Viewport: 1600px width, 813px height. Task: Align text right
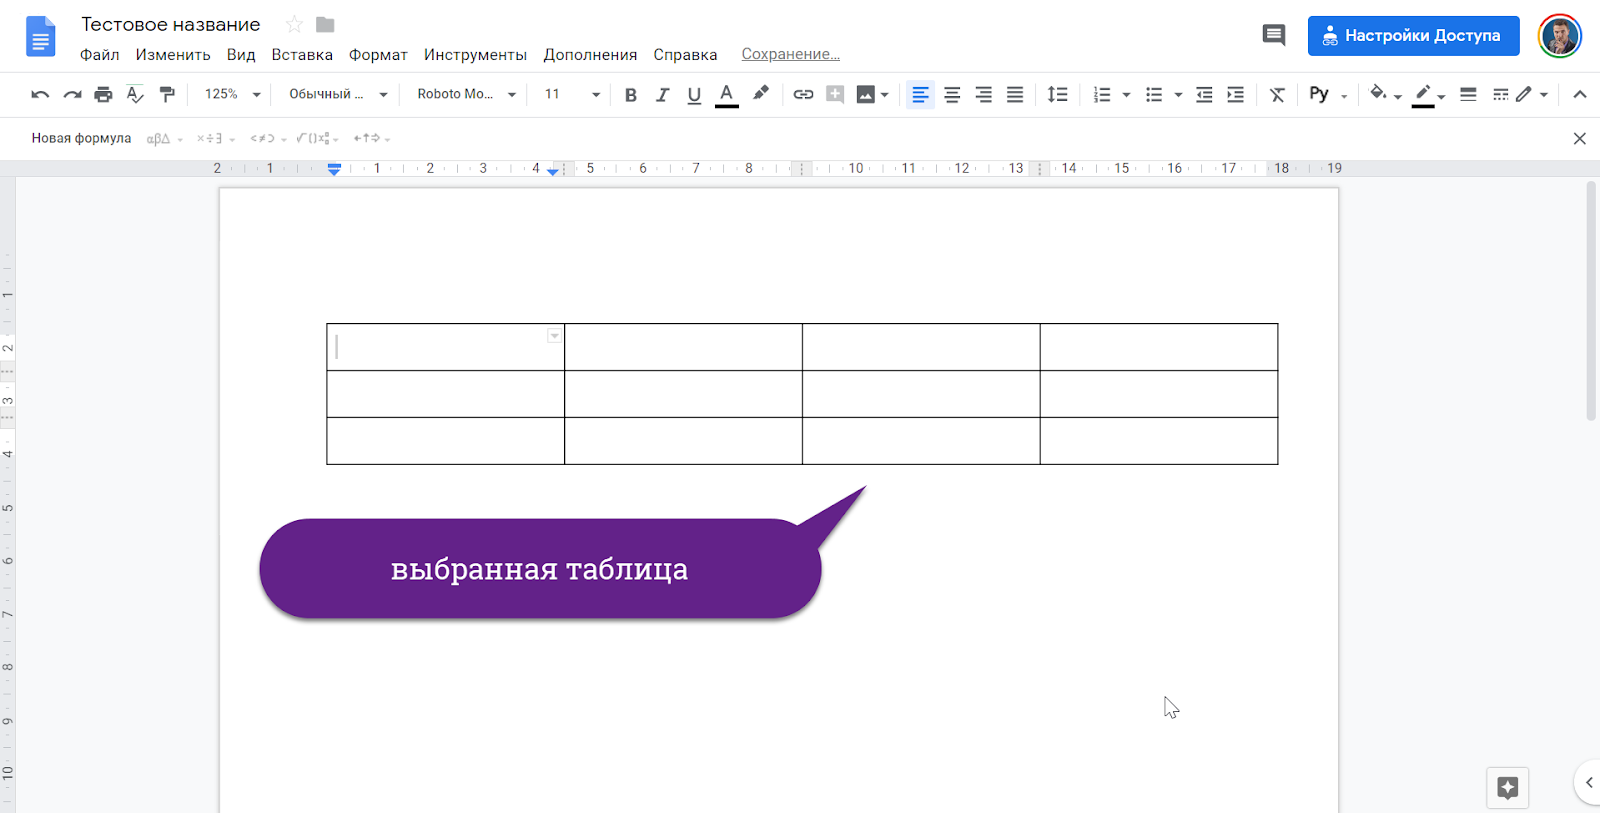[984, 94]
